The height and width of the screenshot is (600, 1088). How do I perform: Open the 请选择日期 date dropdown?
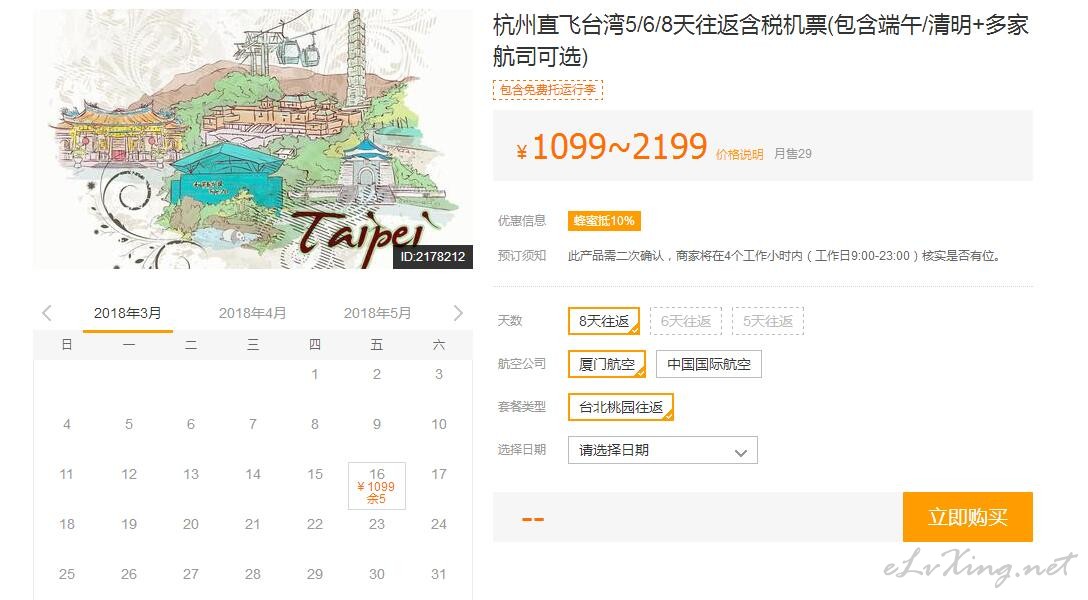(663, 450)
